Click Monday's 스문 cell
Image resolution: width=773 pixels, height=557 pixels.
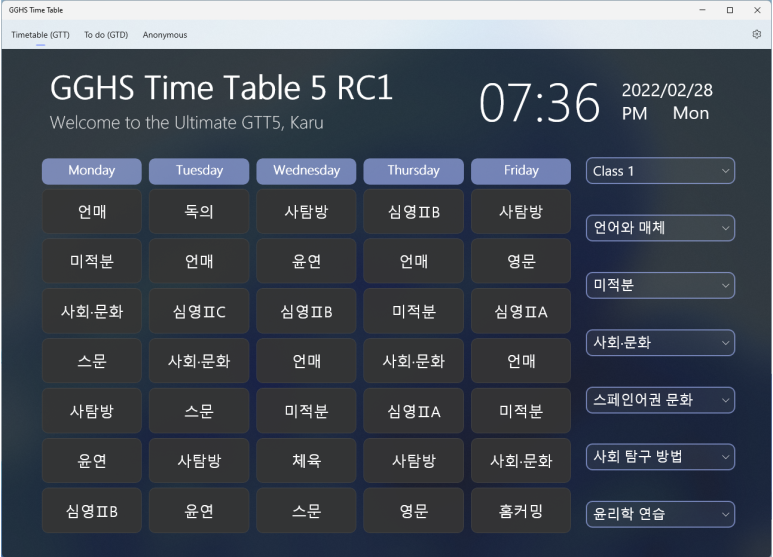point(92,361)
